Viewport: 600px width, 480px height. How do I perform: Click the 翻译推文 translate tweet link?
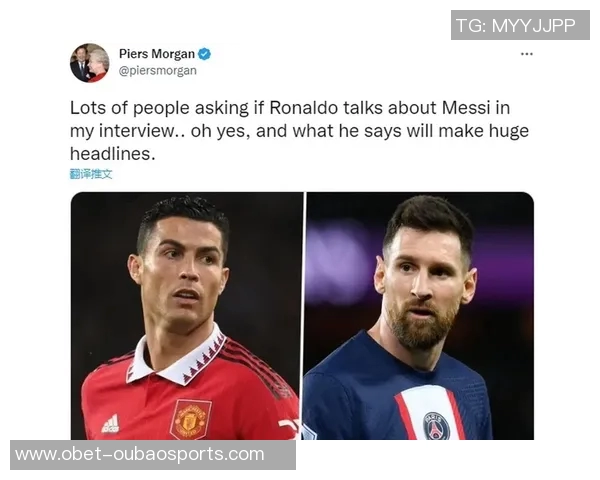tap(91, 174)
